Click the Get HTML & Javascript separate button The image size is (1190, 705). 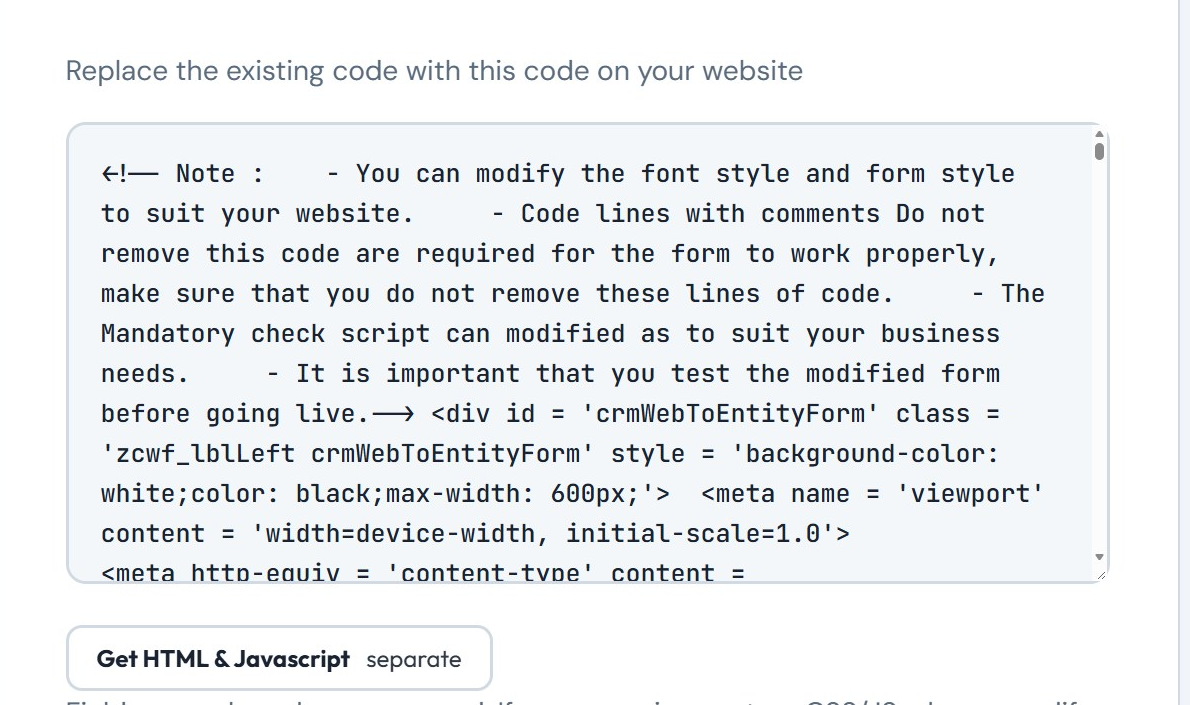pyautogui.click(x=279, y=658)
